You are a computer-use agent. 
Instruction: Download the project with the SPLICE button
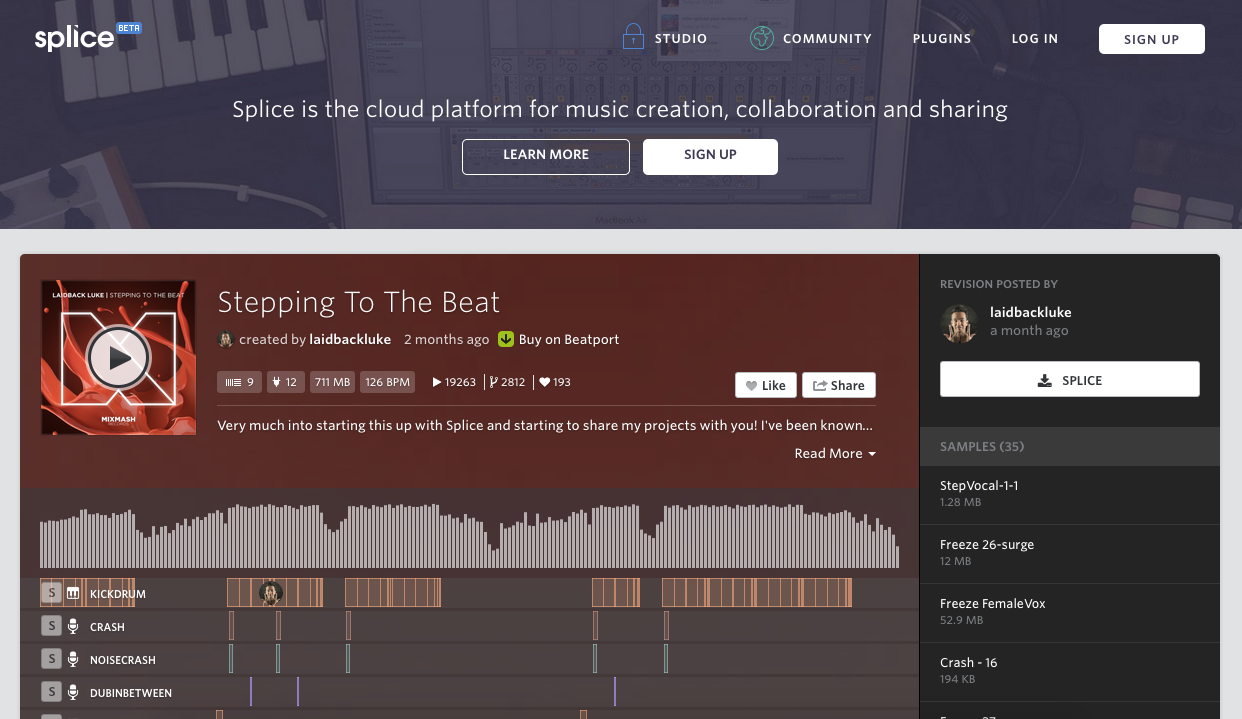pos(1069,380)
